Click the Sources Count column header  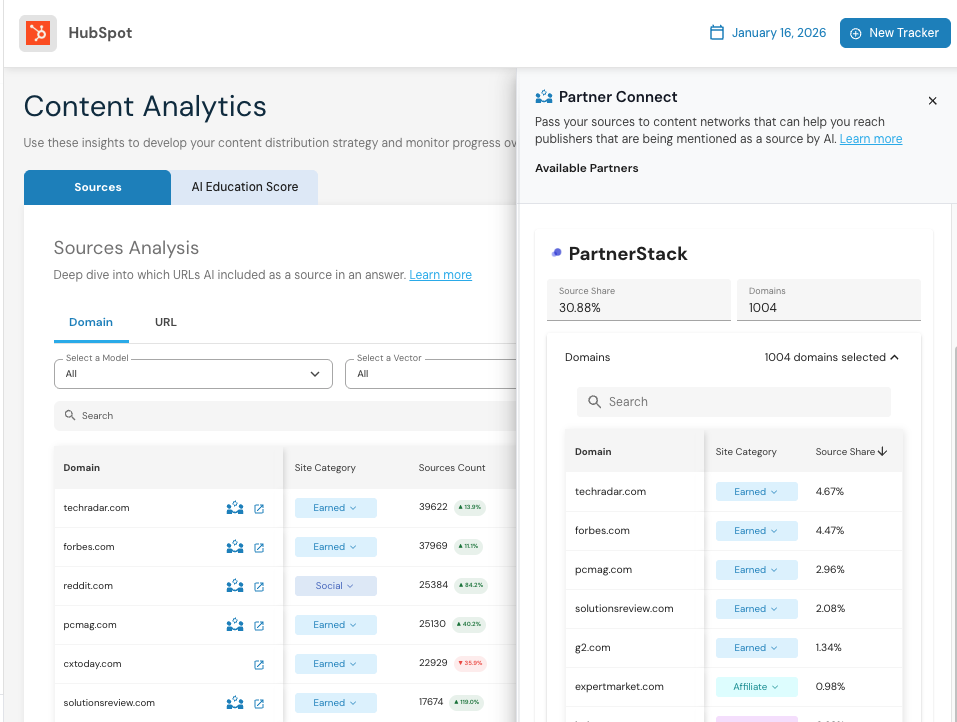[x=452, y=467]
